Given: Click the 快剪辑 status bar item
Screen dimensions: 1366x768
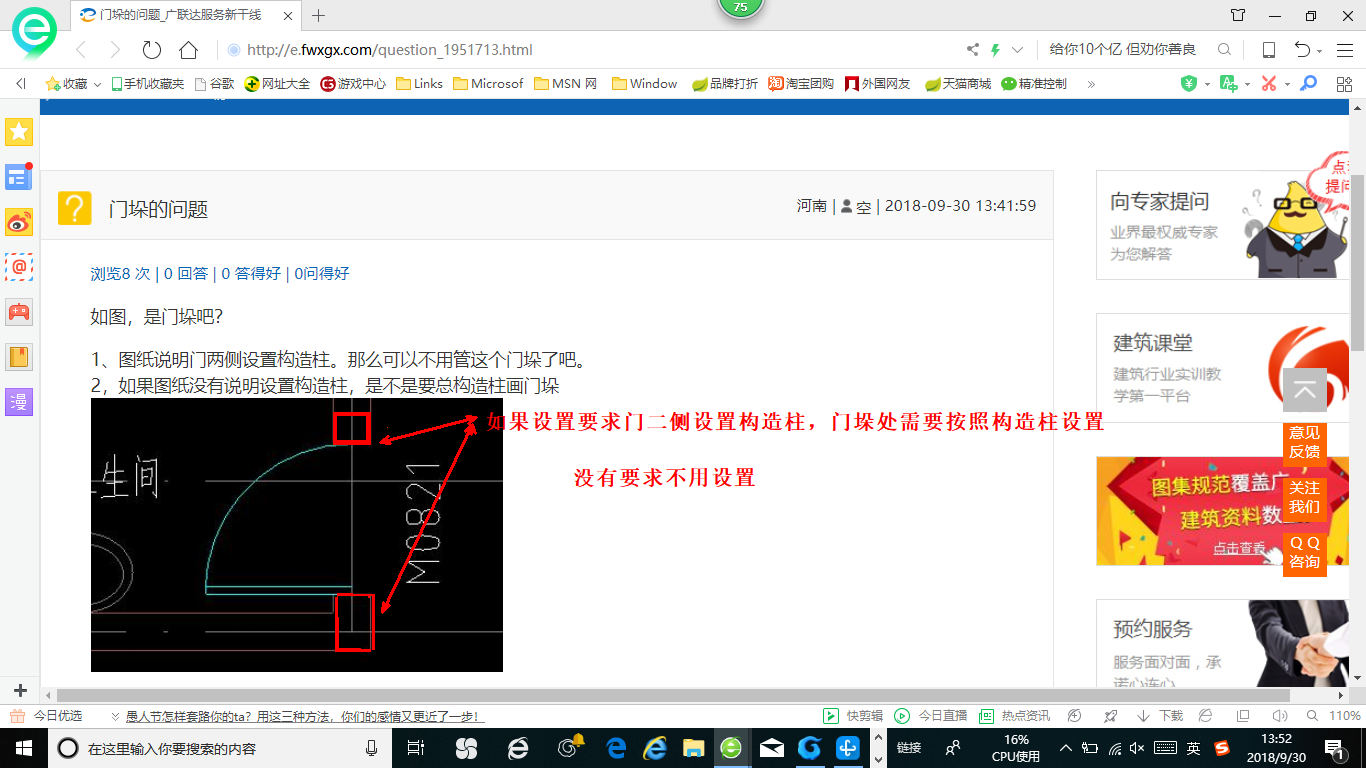Looking at the screenshot, I should pos(855,716).
